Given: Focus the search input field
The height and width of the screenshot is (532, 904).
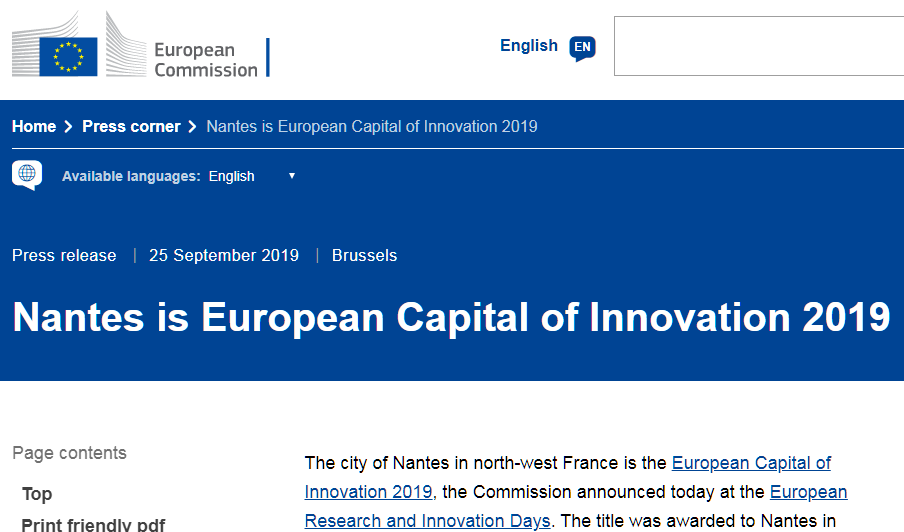Looking at the screenshot, I should click(759, 46).
